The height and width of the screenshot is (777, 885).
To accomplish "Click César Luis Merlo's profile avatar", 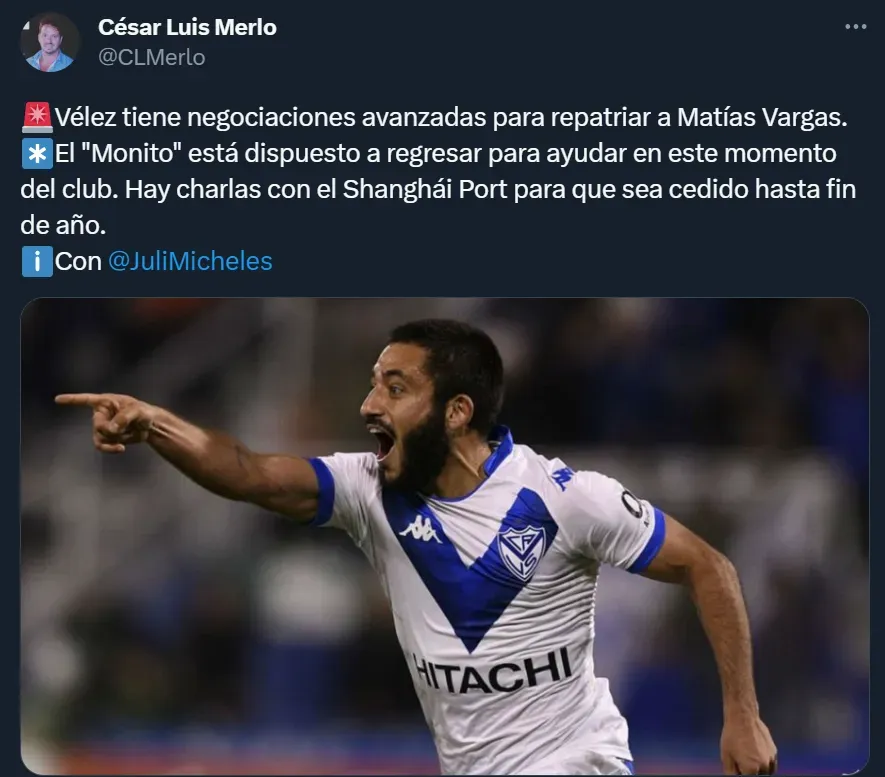I will tap(49, 42).
